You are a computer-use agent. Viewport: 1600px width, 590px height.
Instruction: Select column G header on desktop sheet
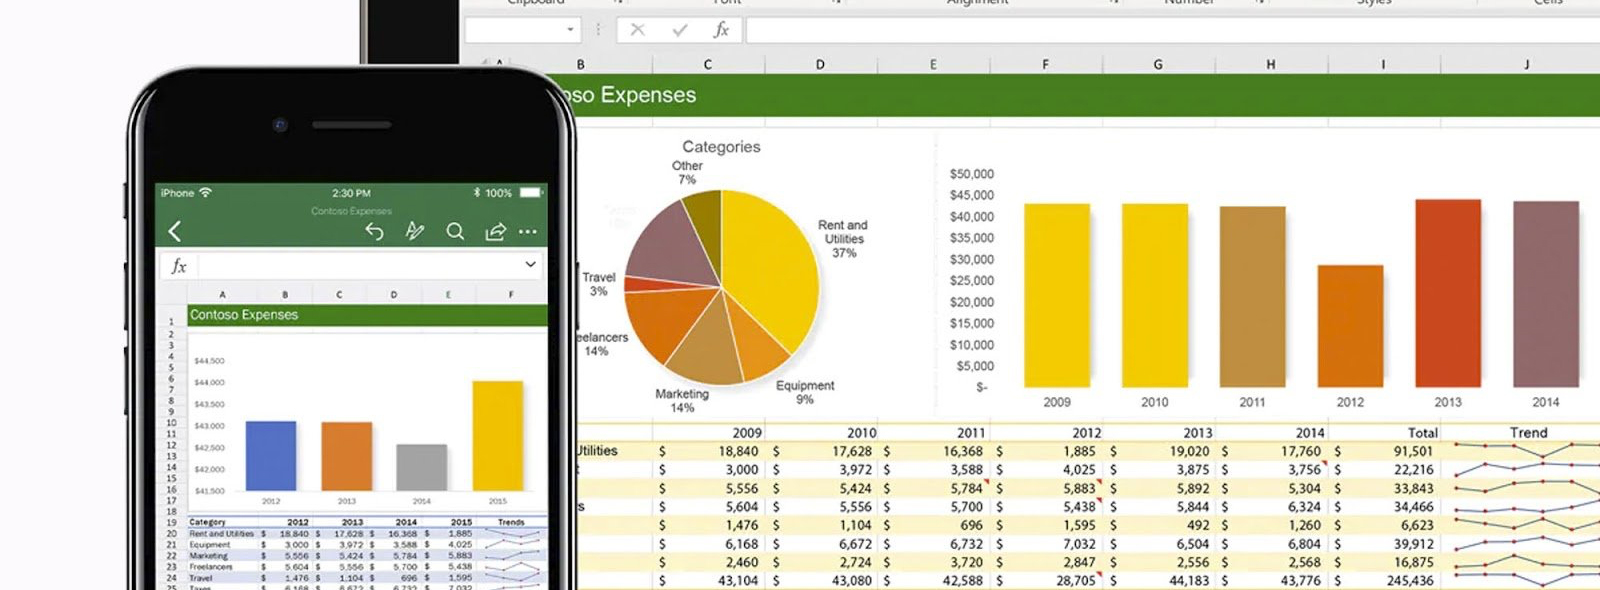(1158, 65)
